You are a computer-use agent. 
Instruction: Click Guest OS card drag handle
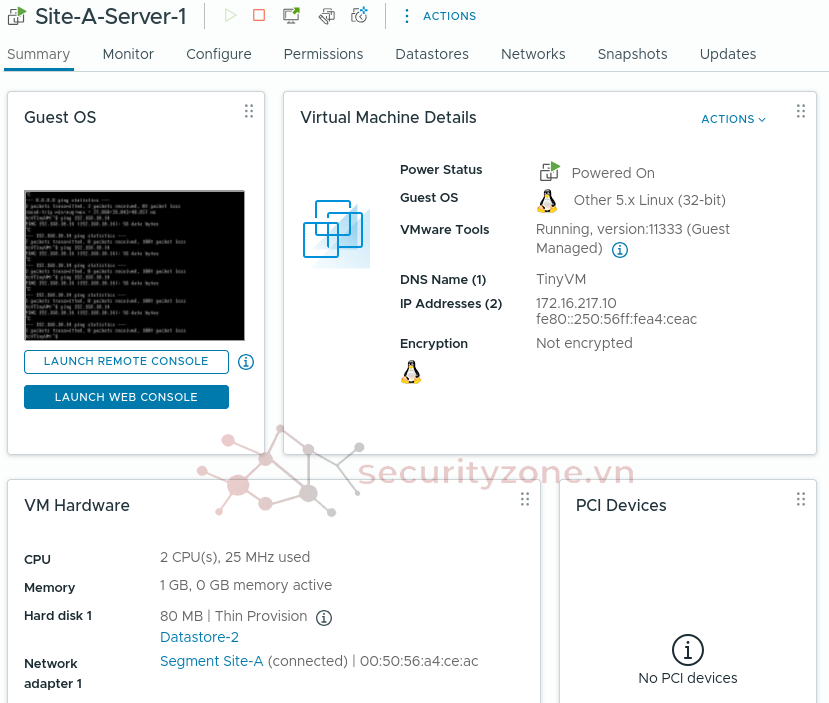point(248,111)
